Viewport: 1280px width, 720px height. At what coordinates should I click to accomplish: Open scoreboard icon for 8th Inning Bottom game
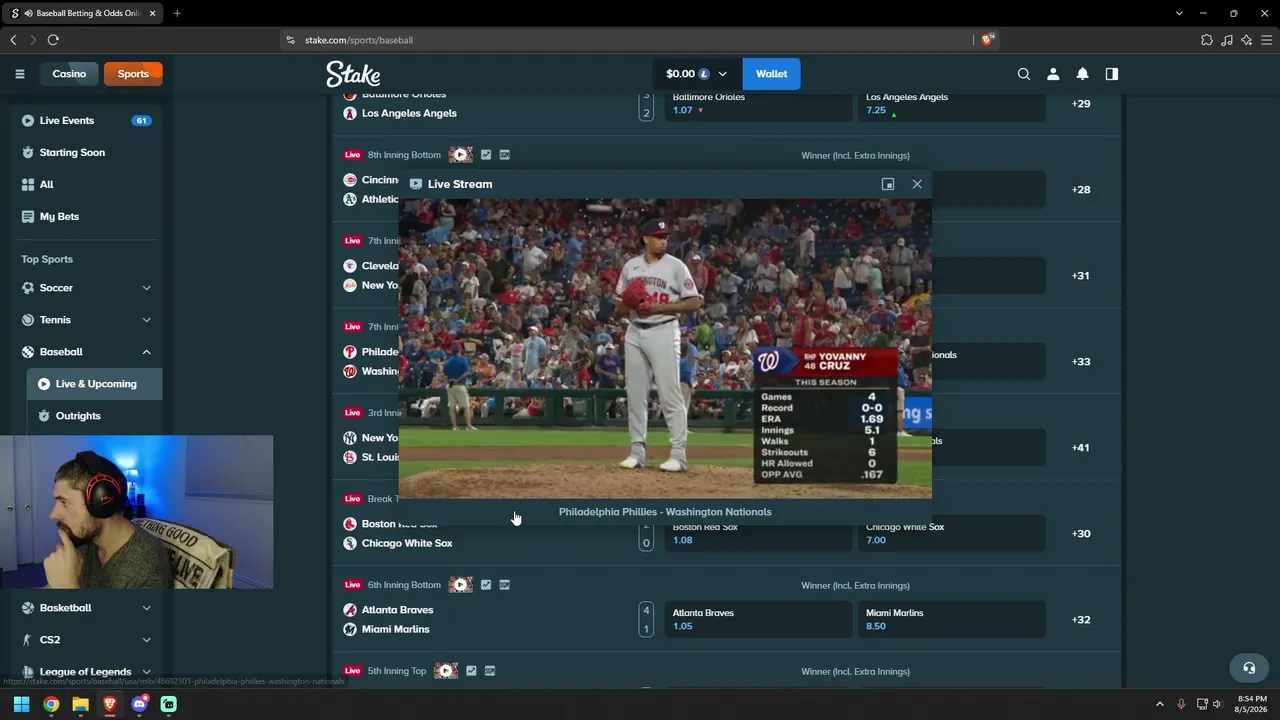click(x=505, y=155)
